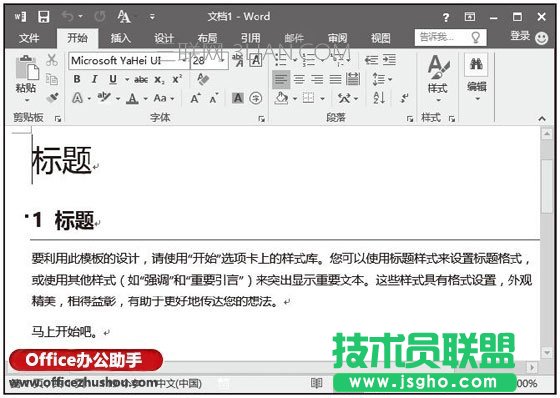Click the Ribbon display options icon

470,16
